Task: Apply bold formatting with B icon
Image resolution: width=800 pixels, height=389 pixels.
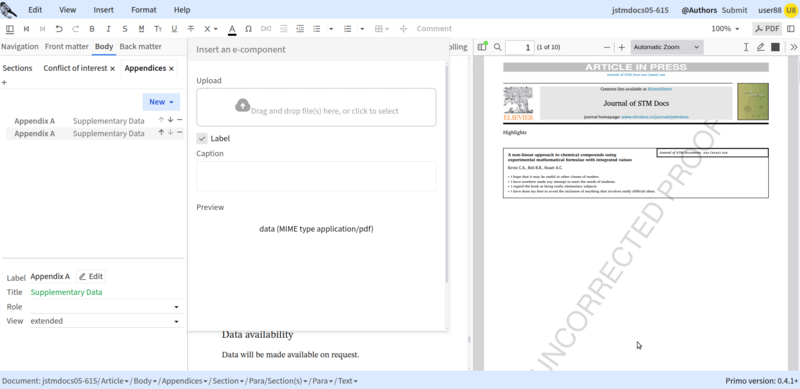Action: (x=92, y=29)
